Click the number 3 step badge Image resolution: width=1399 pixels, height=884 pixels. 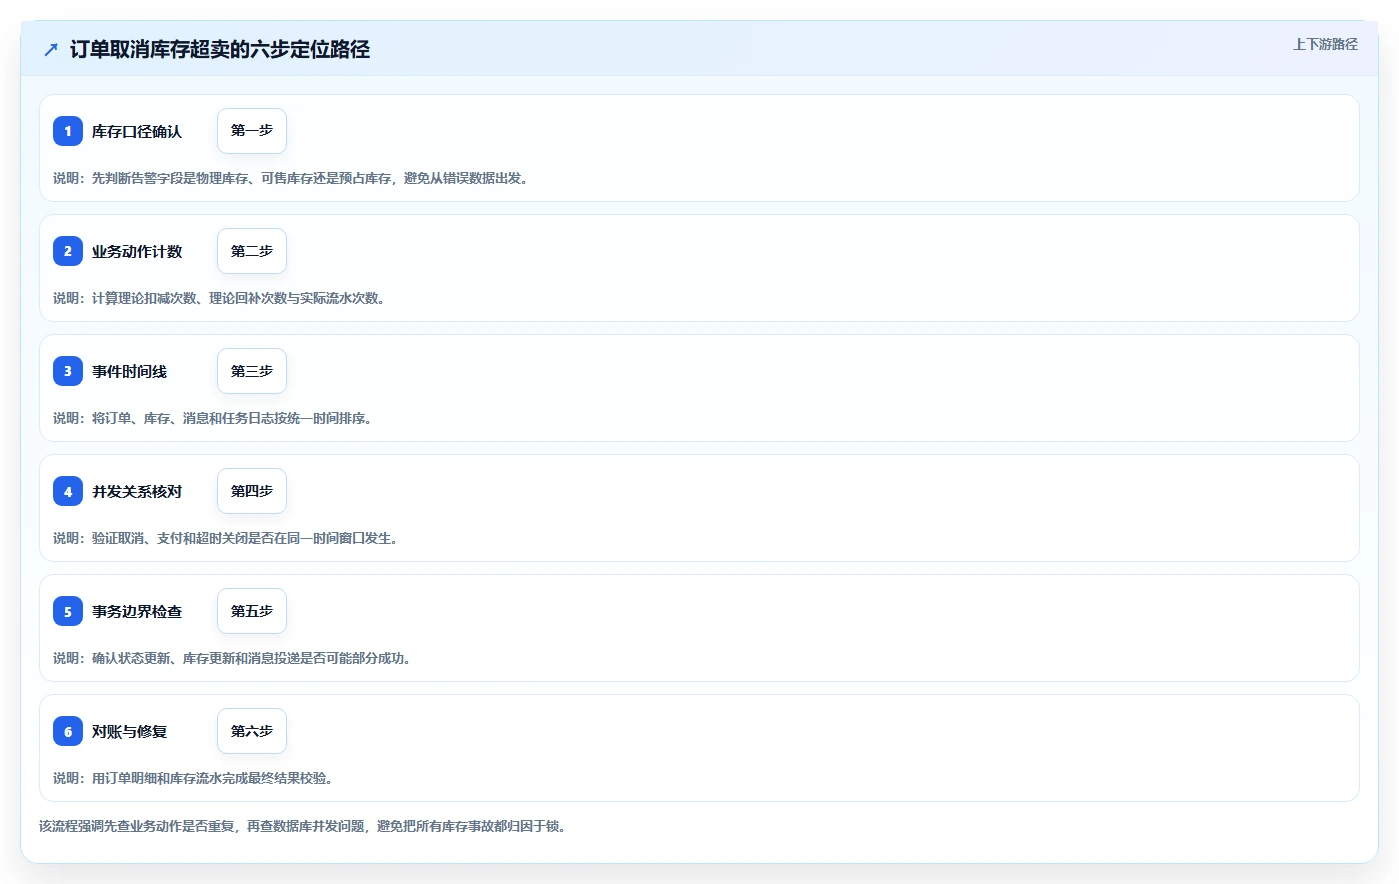tap(68, 371)
